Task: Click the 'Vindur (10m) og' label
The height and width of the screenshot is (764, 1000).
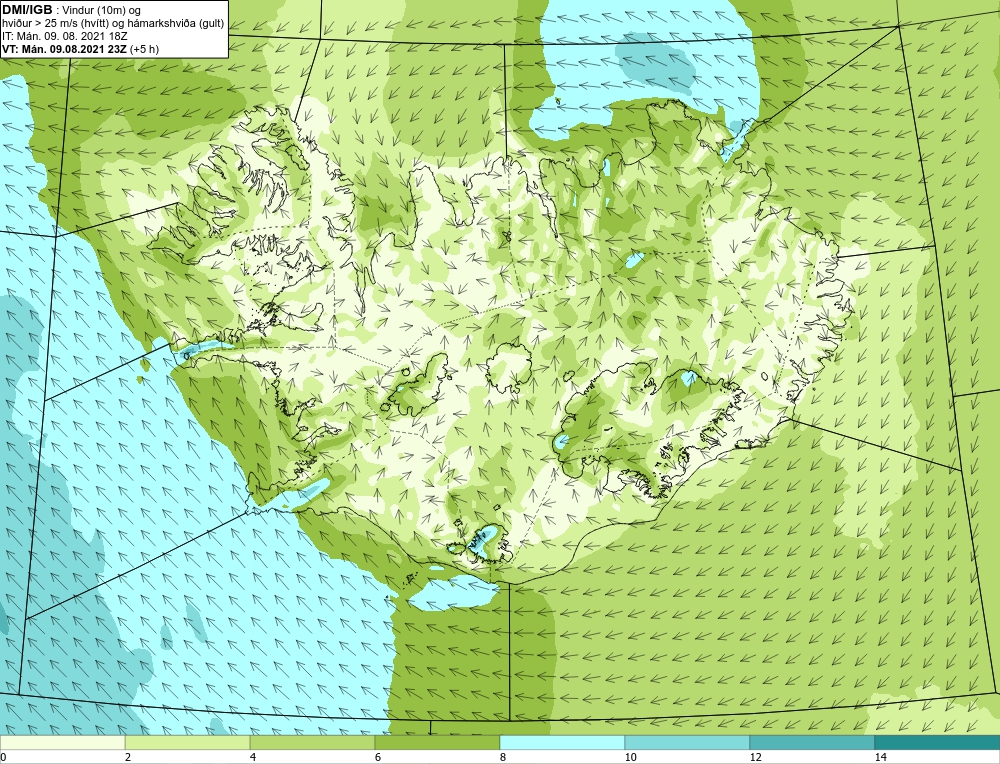Action: (x=101, y=11)
